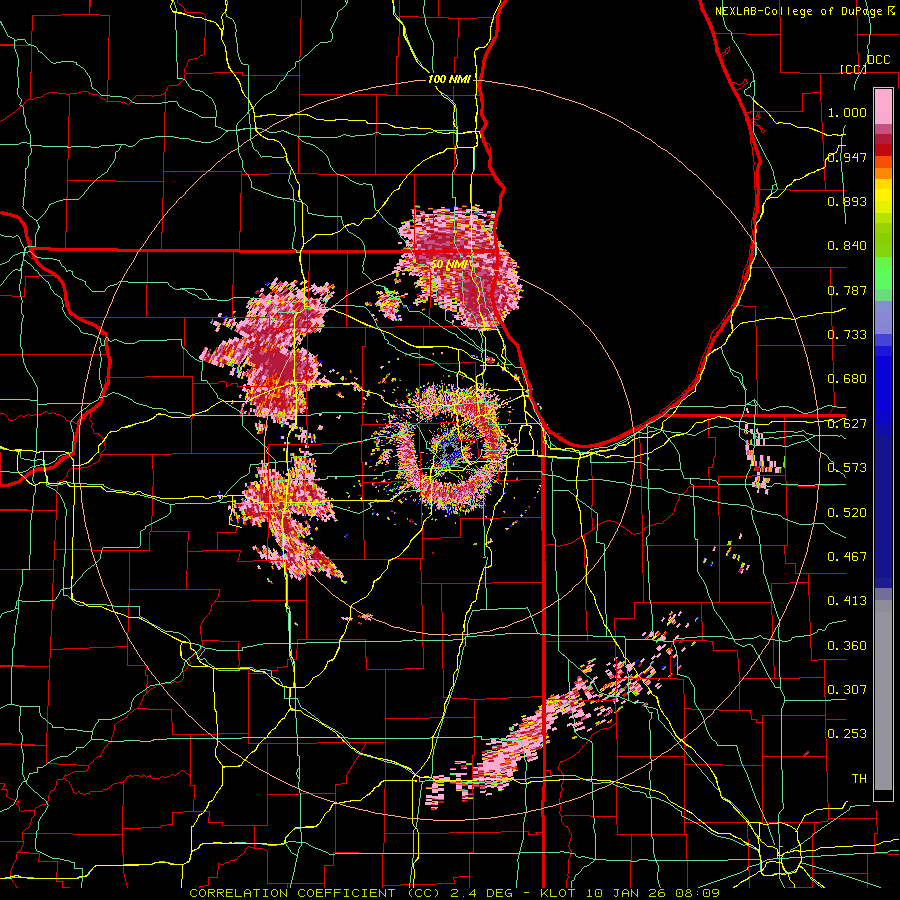Pick the dark red segment of the color scale
This screenshot has width=900, height=900.
click(883, 150)
